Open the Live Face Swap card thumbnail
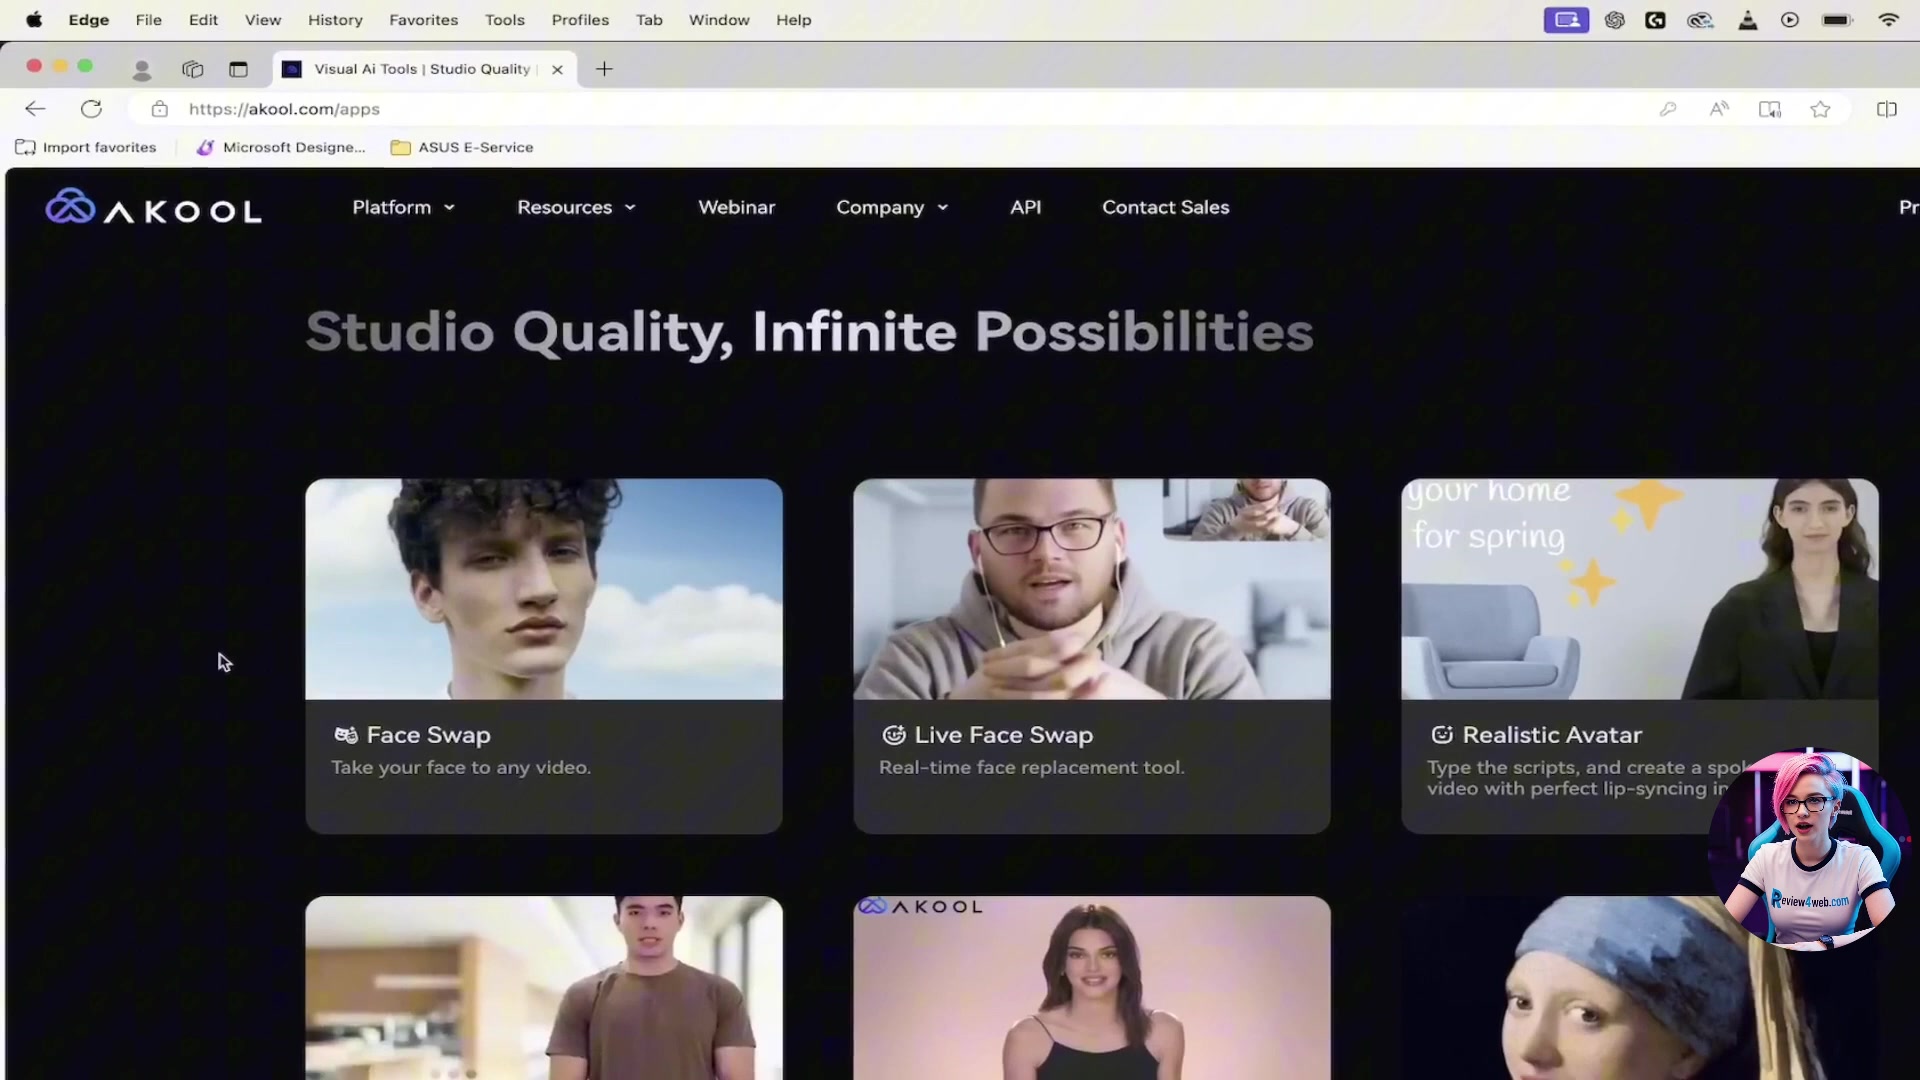This screenshot has height=1080, width=1920. click(1092, 589)
